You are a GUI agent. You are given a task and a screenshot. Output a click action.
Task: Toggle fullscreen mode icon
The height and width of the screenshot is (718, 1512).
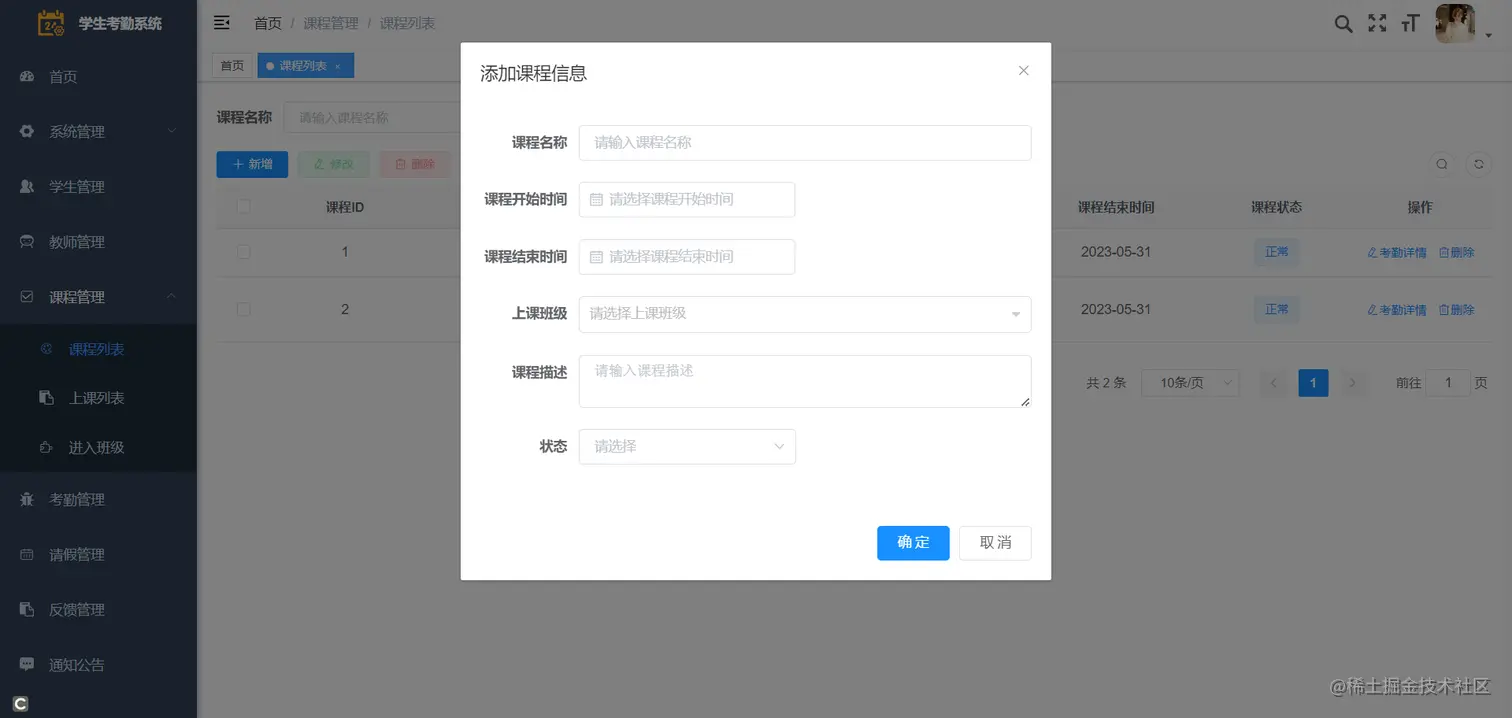click(1377, 22)
